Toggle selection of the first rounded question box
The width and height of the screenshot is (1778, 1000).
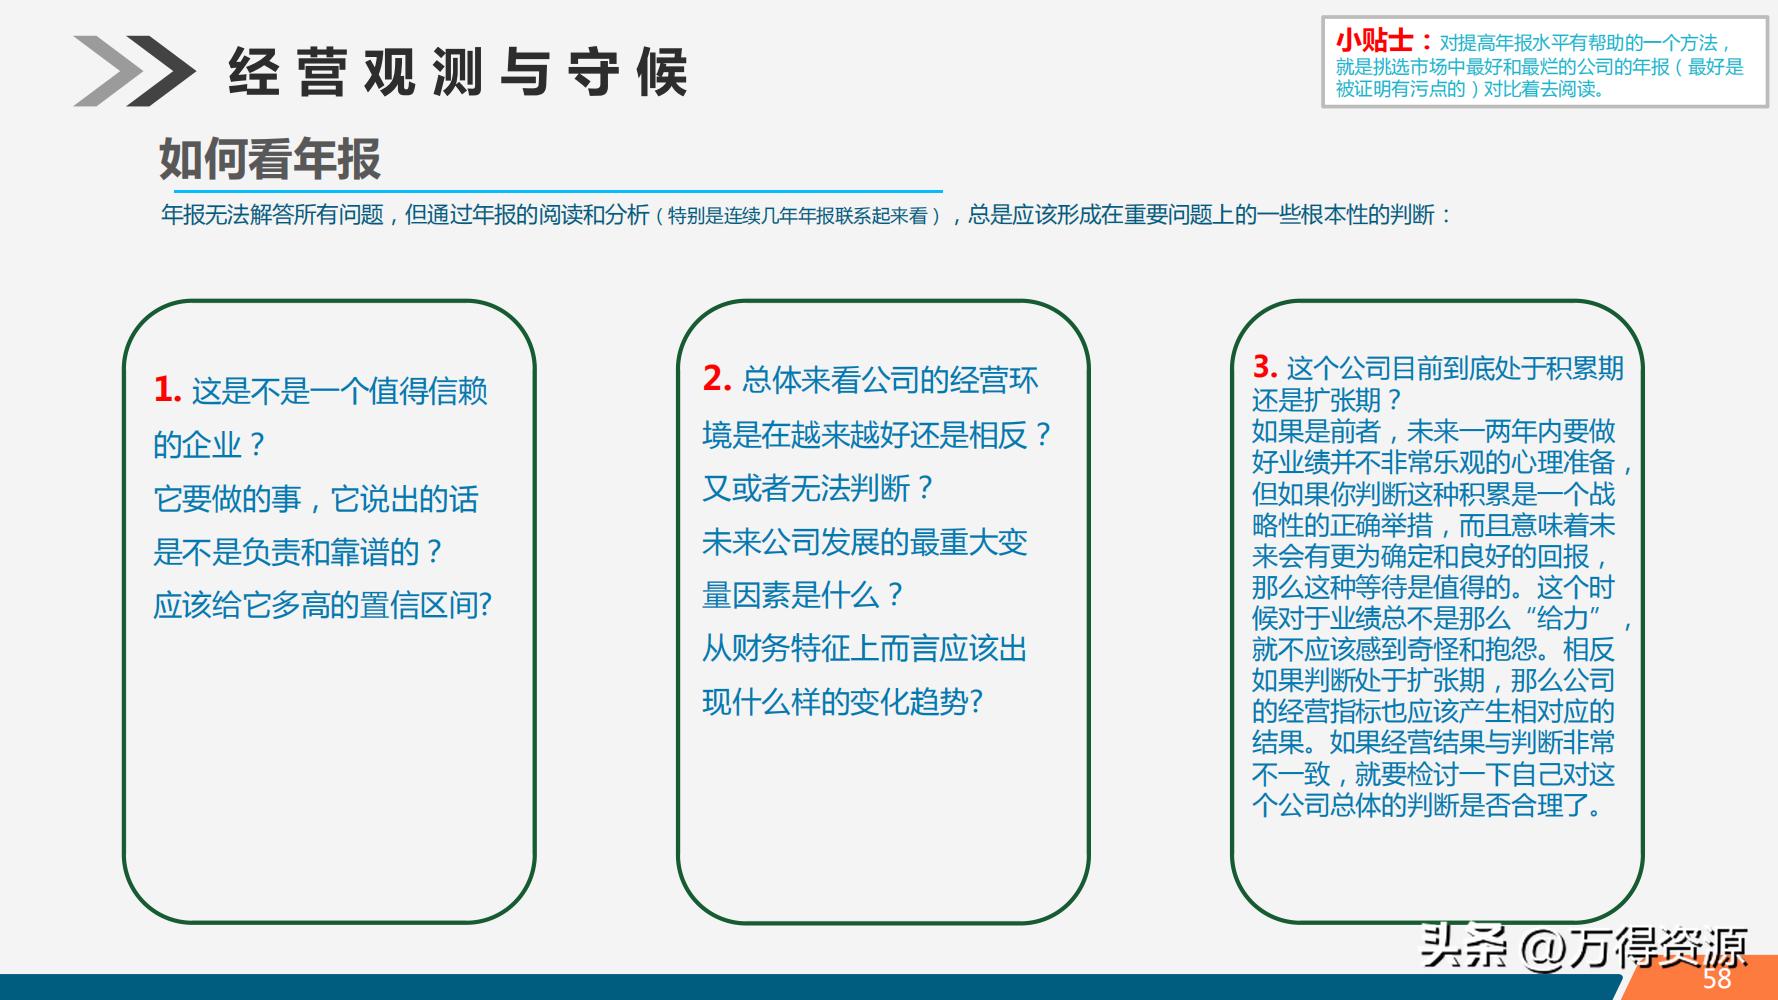330,610
